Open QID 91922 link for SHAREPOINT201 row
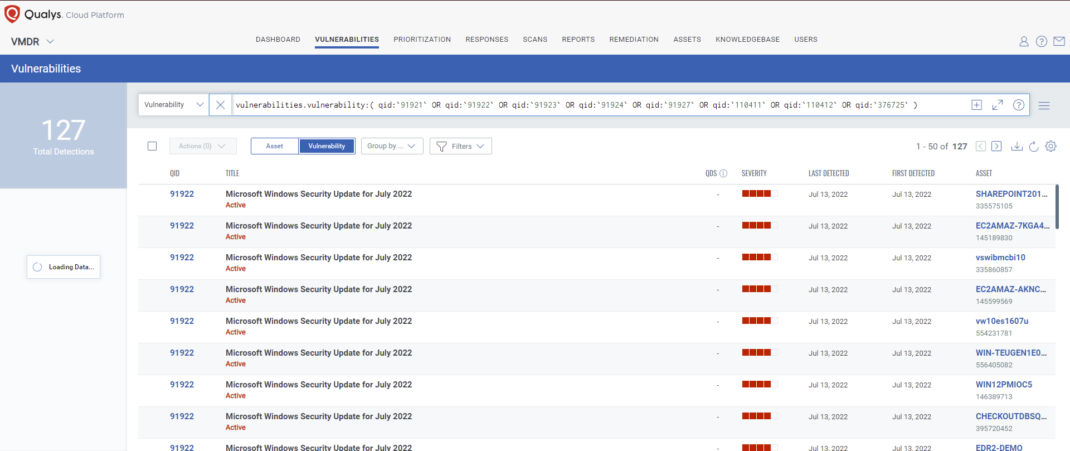 [x=182, y=194]
